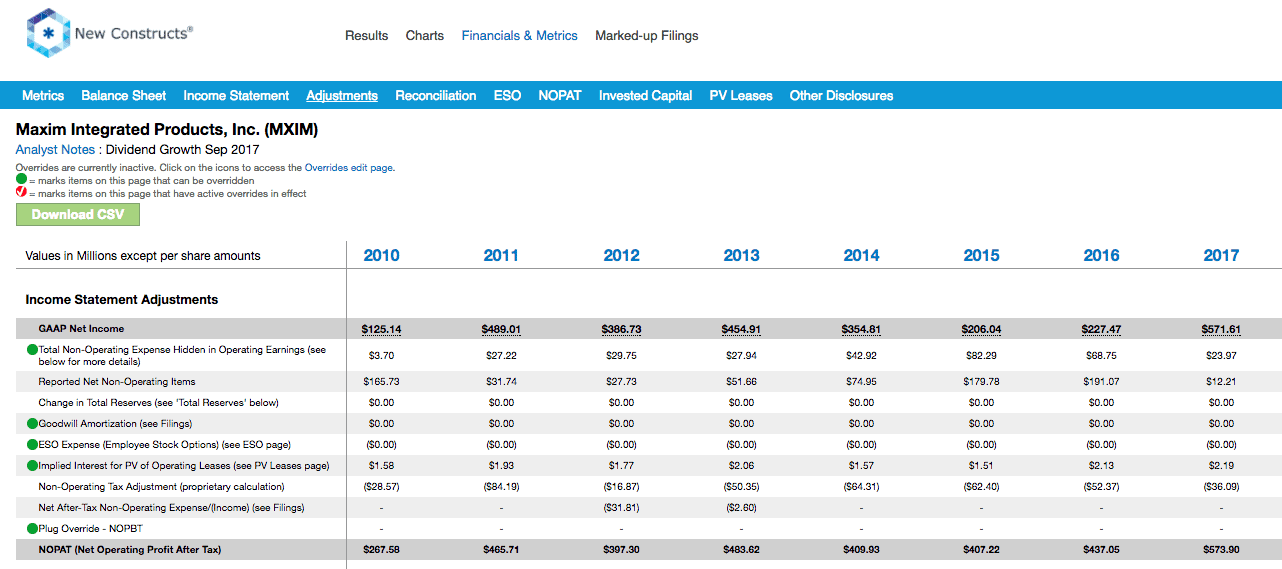Switch to the Income Statement tab
The image size is (1282, 569).
pos(236,96)
